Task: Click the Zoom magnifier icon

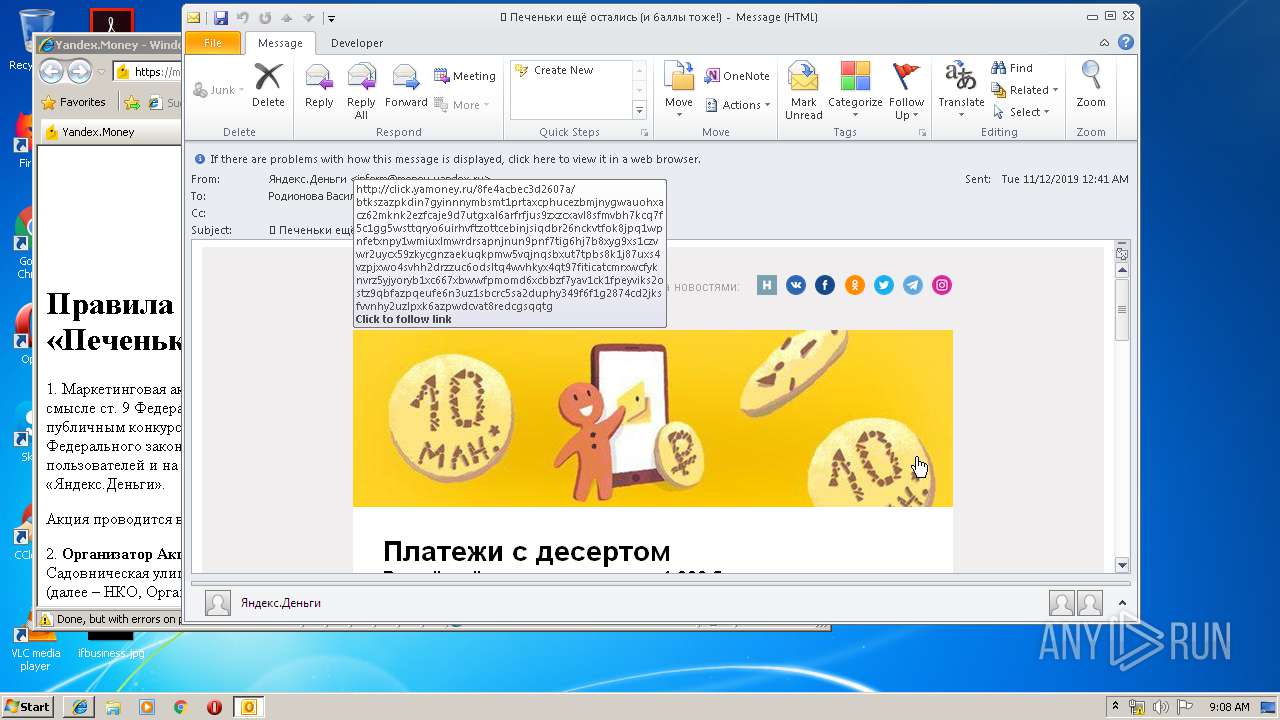Action: (1091, 85)
